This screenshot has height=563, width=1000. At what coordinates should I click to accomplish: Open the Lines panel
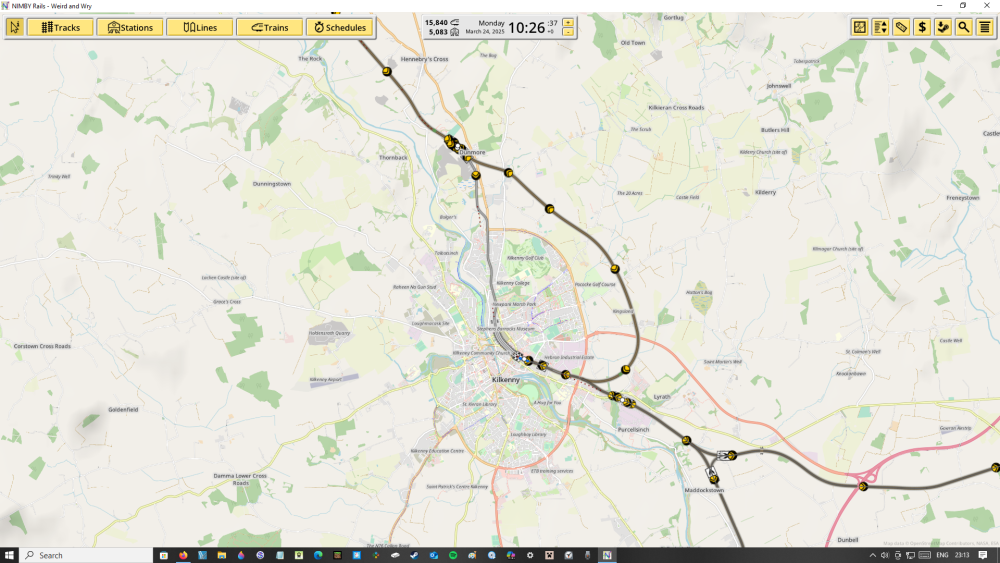click(199, 27)
